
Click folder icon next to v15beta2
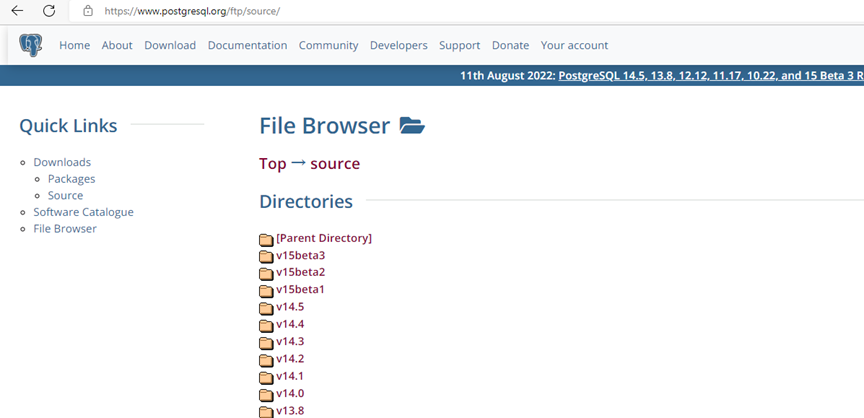coord(266,273)
